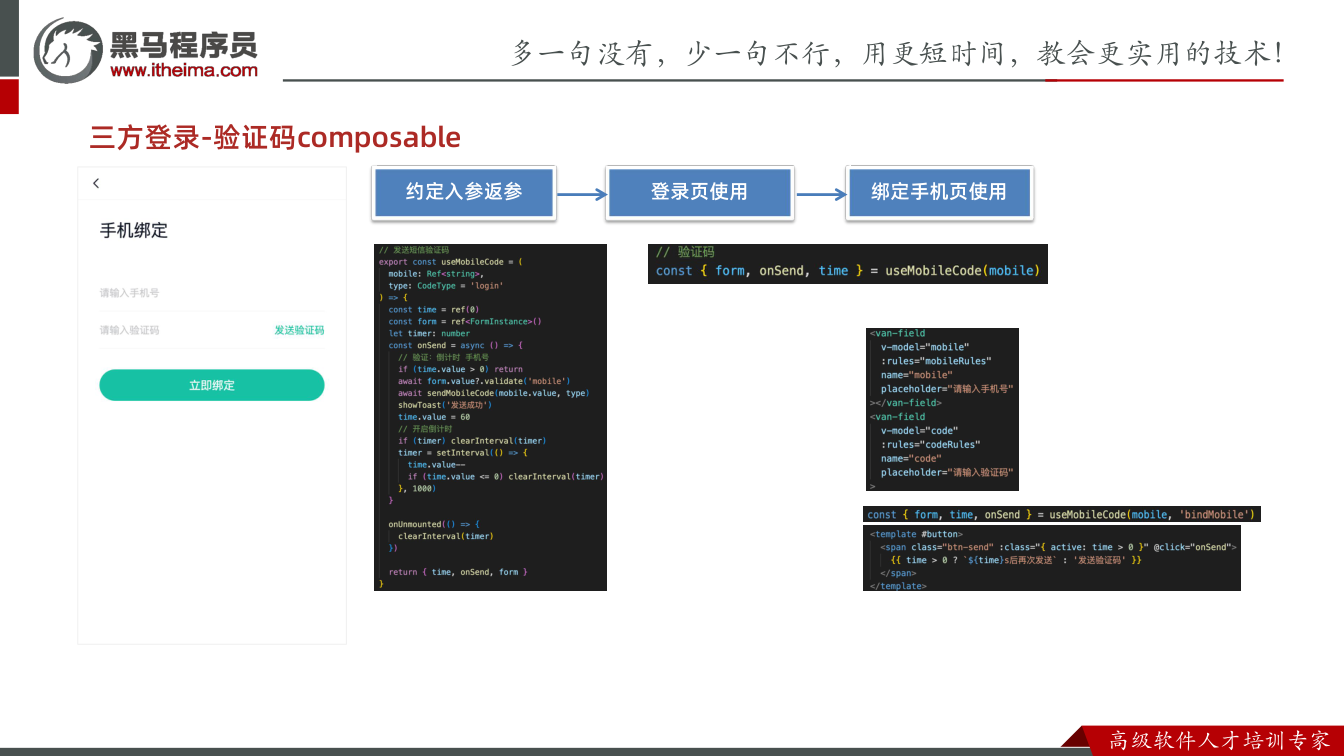Tap the 立即绑定 button
The height and width of the screenshot is (756, 1344).
click(212, 385)
